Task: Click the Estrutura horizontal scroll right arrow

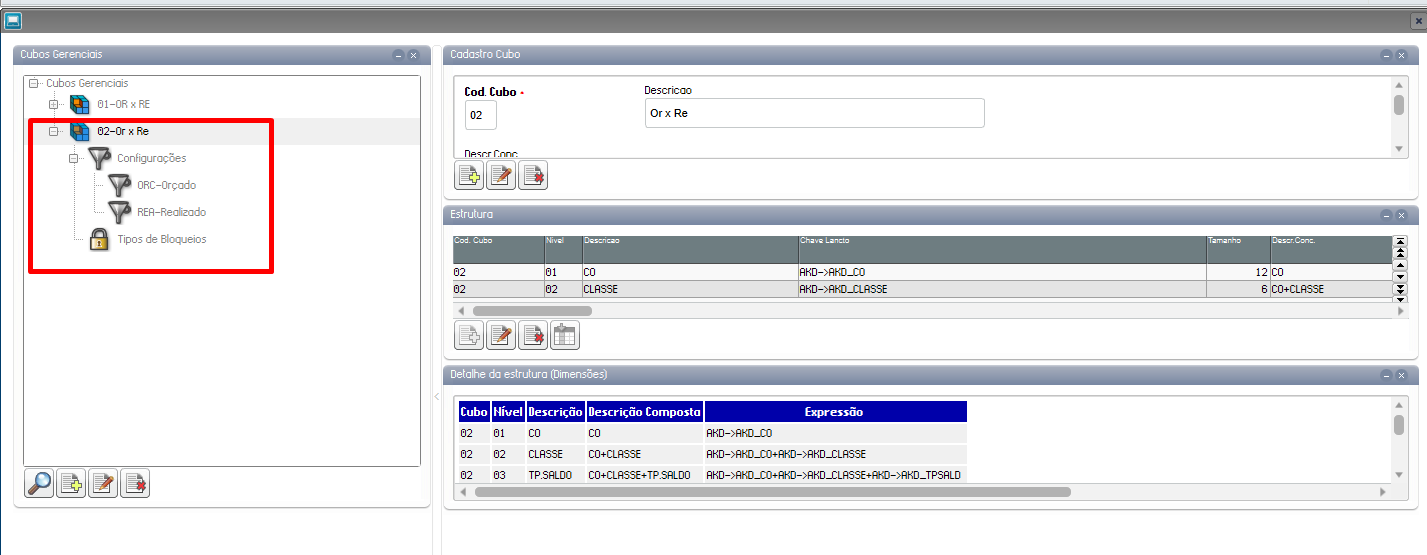Action: 1400,311
